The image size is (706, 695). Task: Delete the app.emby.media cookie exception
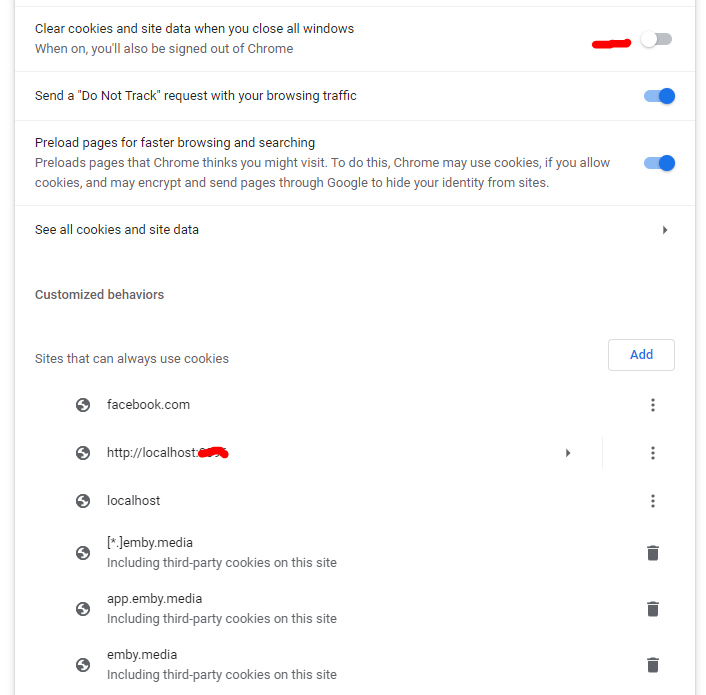pos(653,609)
